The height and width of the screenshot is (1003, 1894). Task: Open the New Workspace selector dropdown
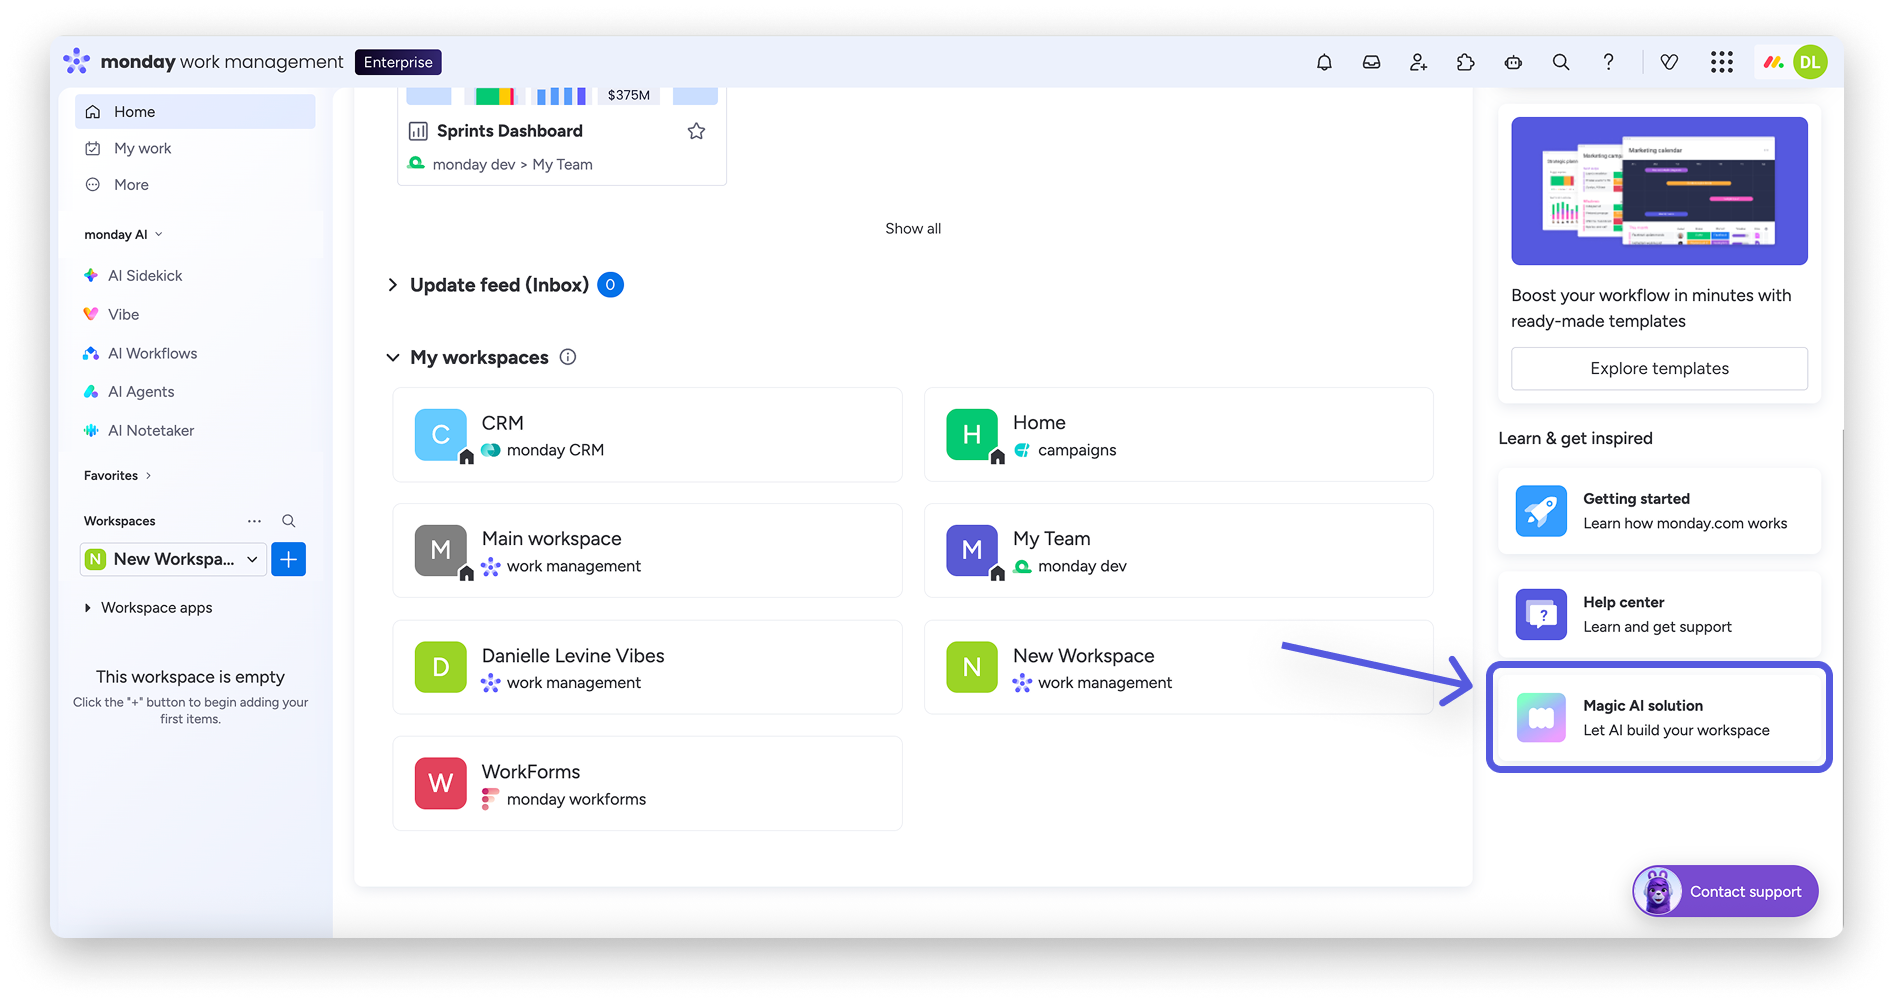pyautogui.click(x=173, y=559)
